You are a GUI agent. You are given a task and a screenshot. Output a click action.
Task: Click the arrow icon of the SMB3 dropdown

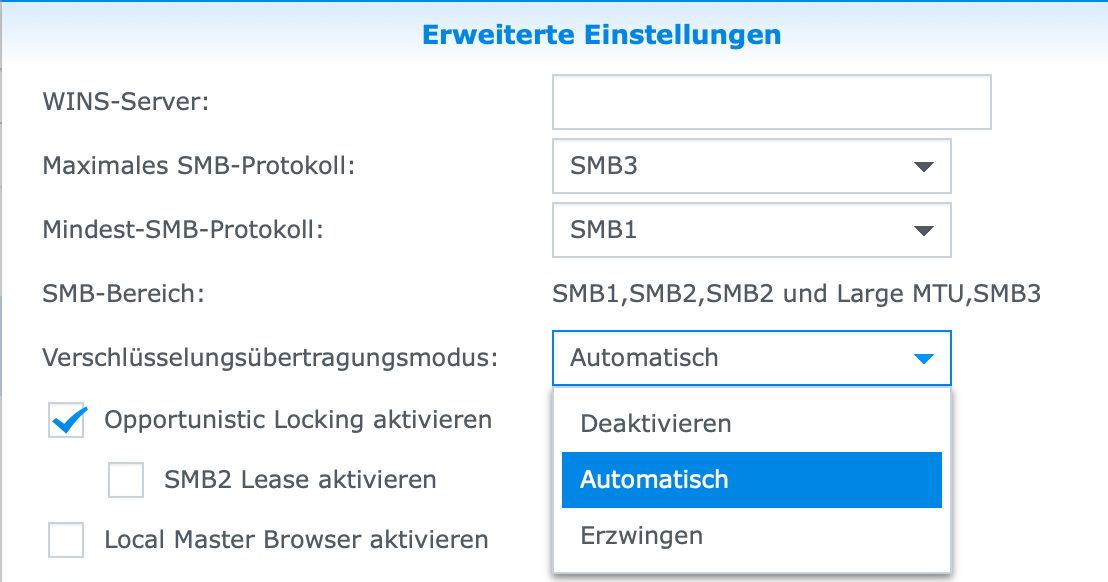coord(923,167)
